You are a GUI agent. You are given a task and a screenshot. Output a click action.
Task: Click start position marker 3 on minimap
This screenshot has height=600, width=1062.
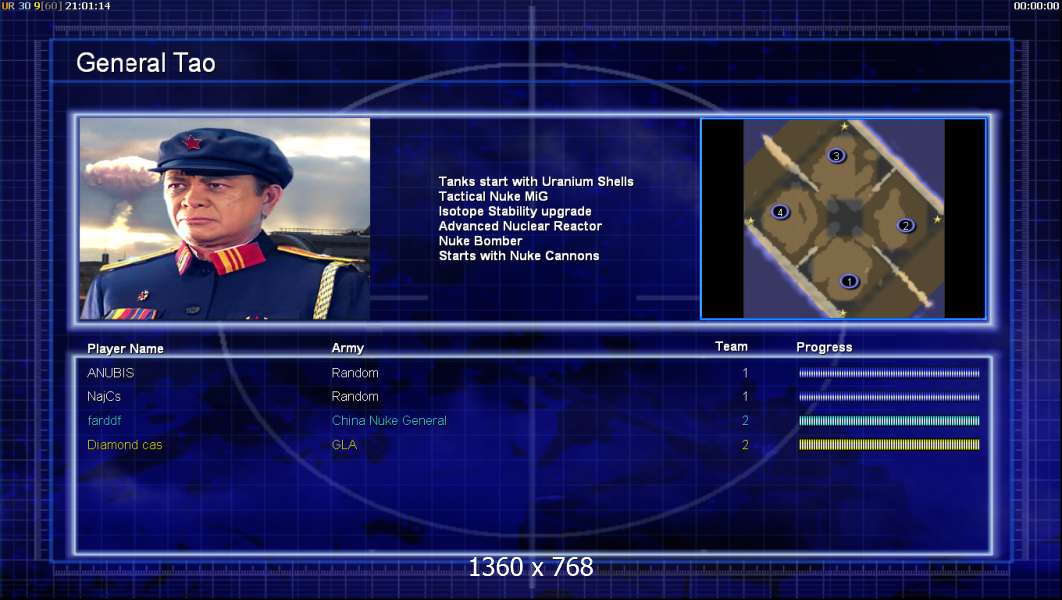(x=836, y=156)
